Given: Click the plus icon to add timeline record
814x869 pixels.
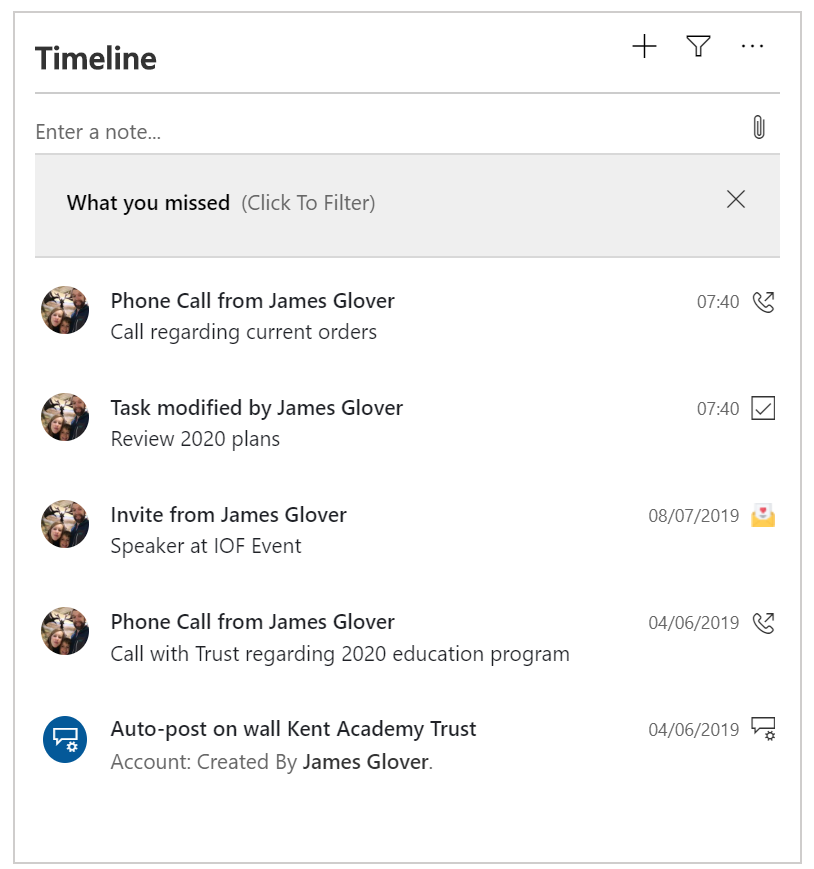Looking at the screenshot, I should point(644,46).
